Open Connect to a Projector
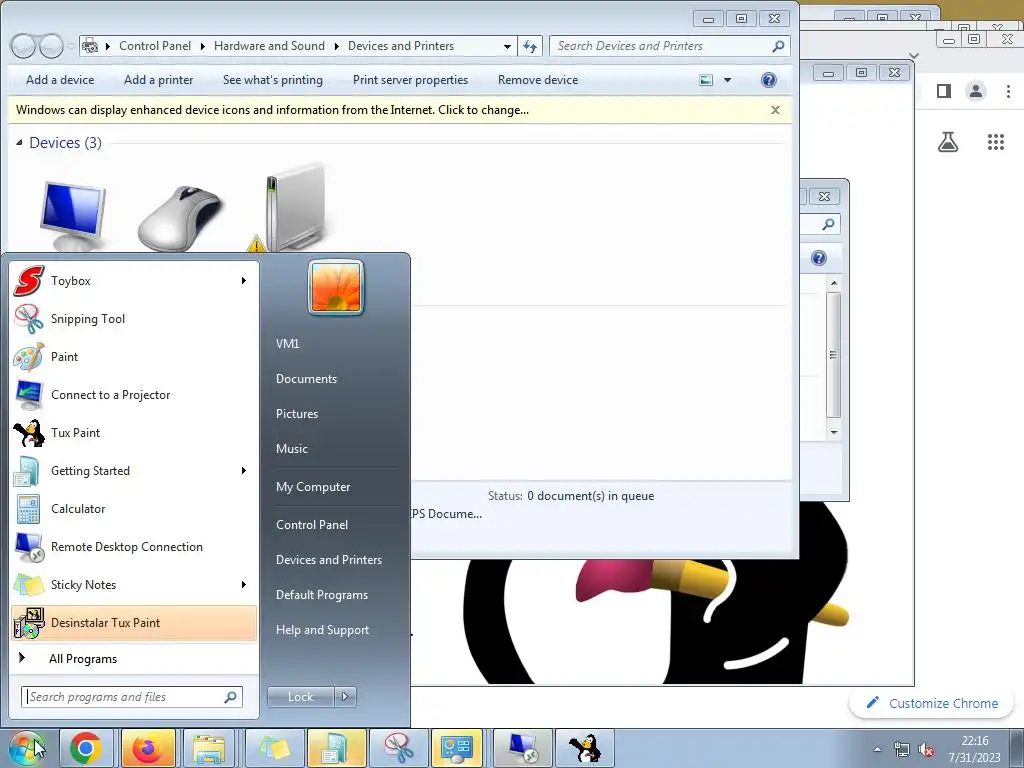Screen dimensions: 1024x768 pyautogui.click(x=134, y=394)
